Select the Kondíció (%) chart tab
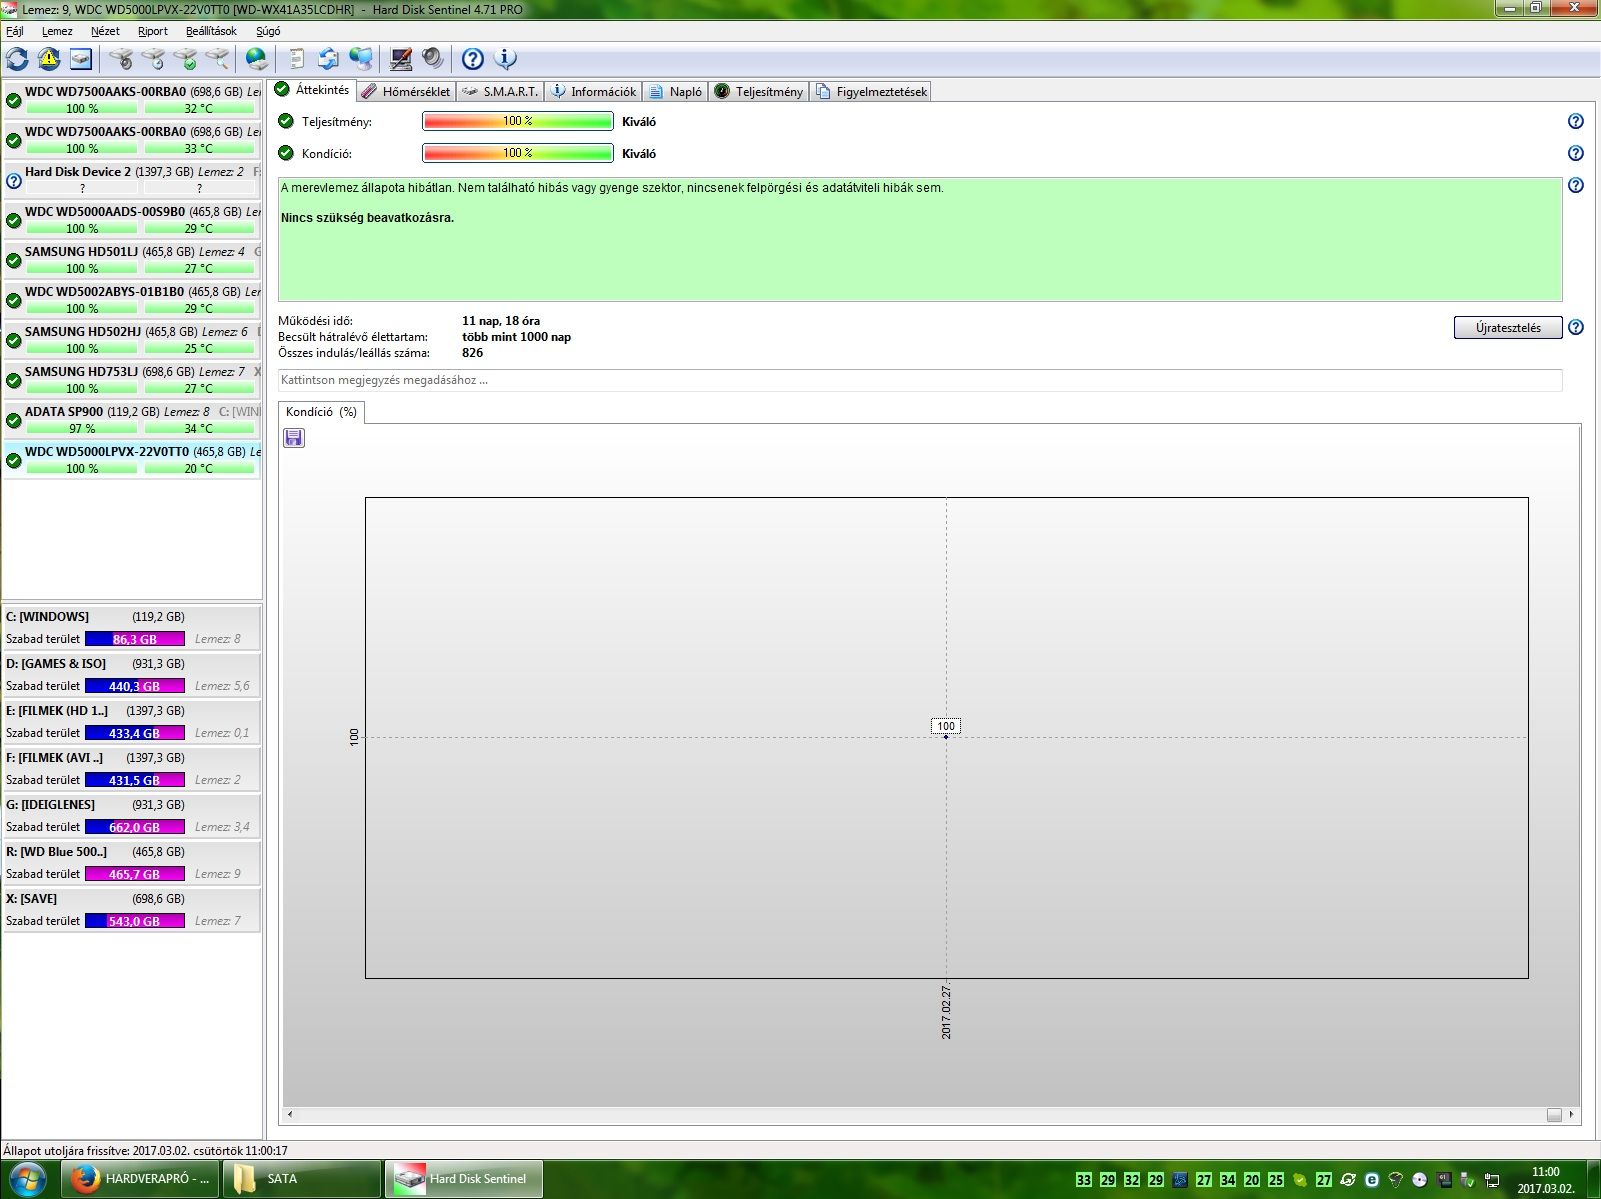Screen dimensions: 1601x1199 coord(321,412)
